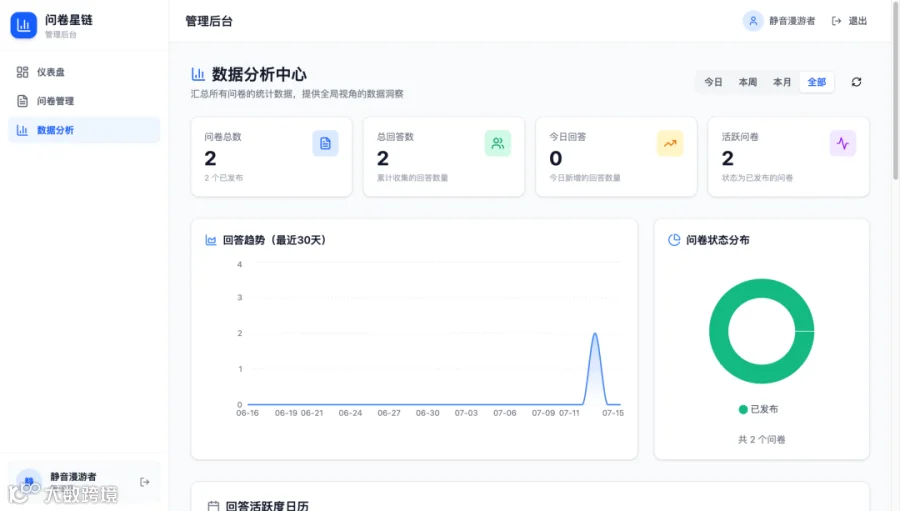Click the 问卷星链 logo icon

24,25
